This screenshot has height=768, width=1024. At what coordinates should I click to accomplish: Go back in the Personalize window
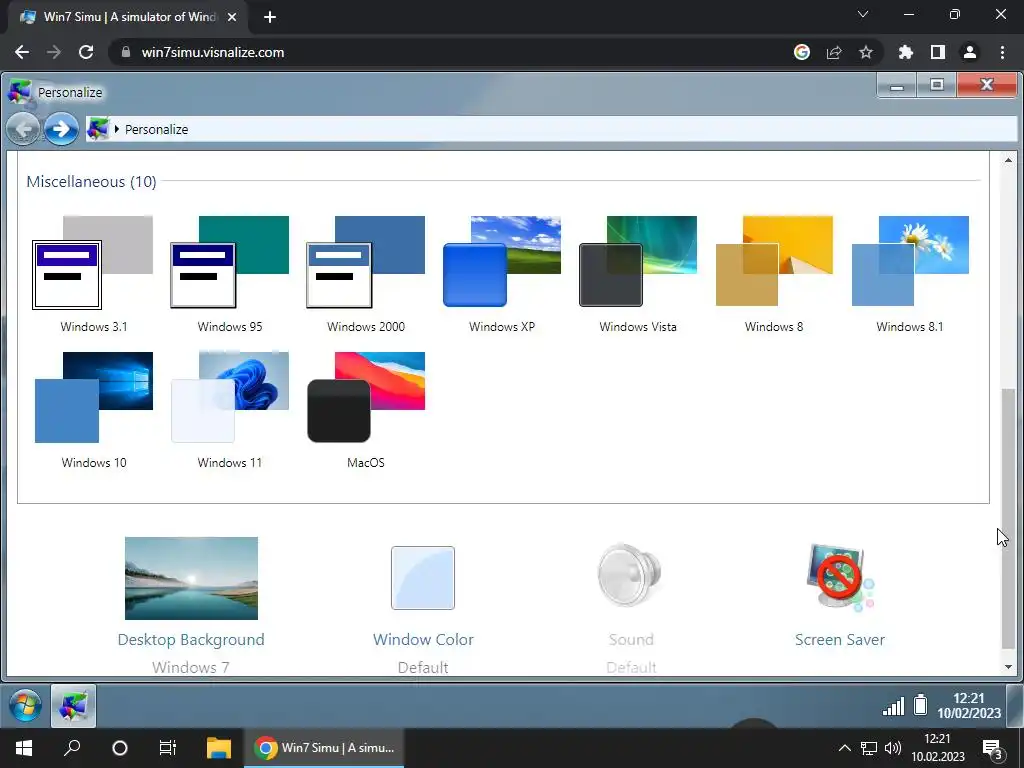(24, 129)
